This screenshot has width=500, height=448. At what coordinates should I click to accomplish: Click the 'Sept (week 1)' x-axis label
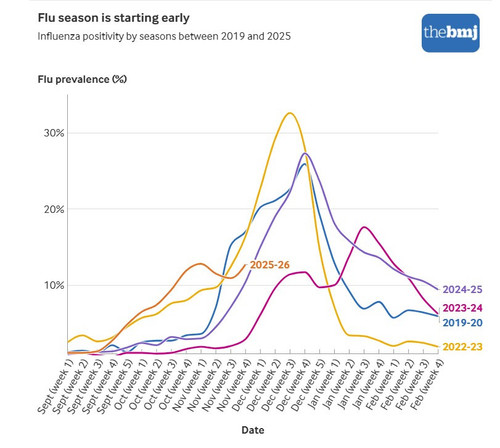click(56, 385)
